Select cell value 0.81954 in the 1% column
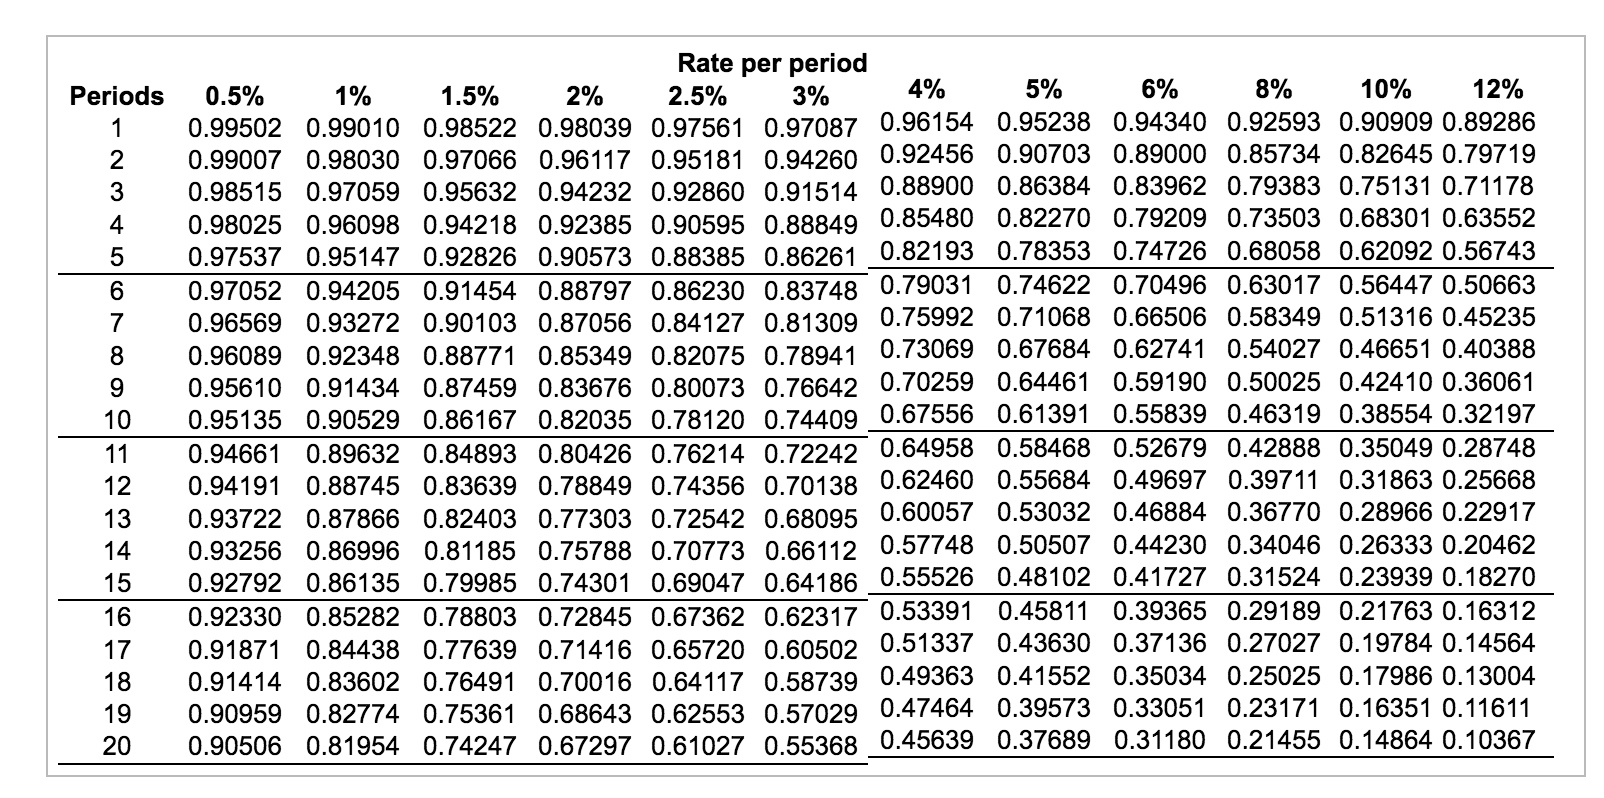Image resolution: width=1604 pixels, height=798 pixels. 353,746
